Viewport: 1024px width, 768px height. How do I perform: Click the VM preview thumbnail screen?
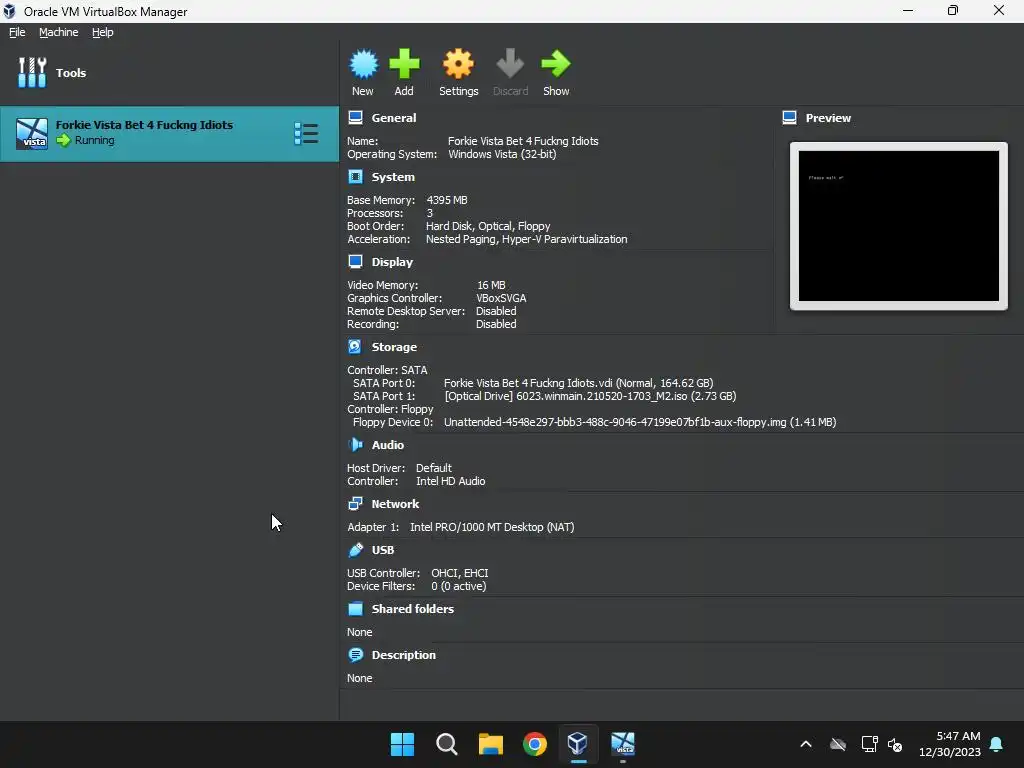pos(899,226)
